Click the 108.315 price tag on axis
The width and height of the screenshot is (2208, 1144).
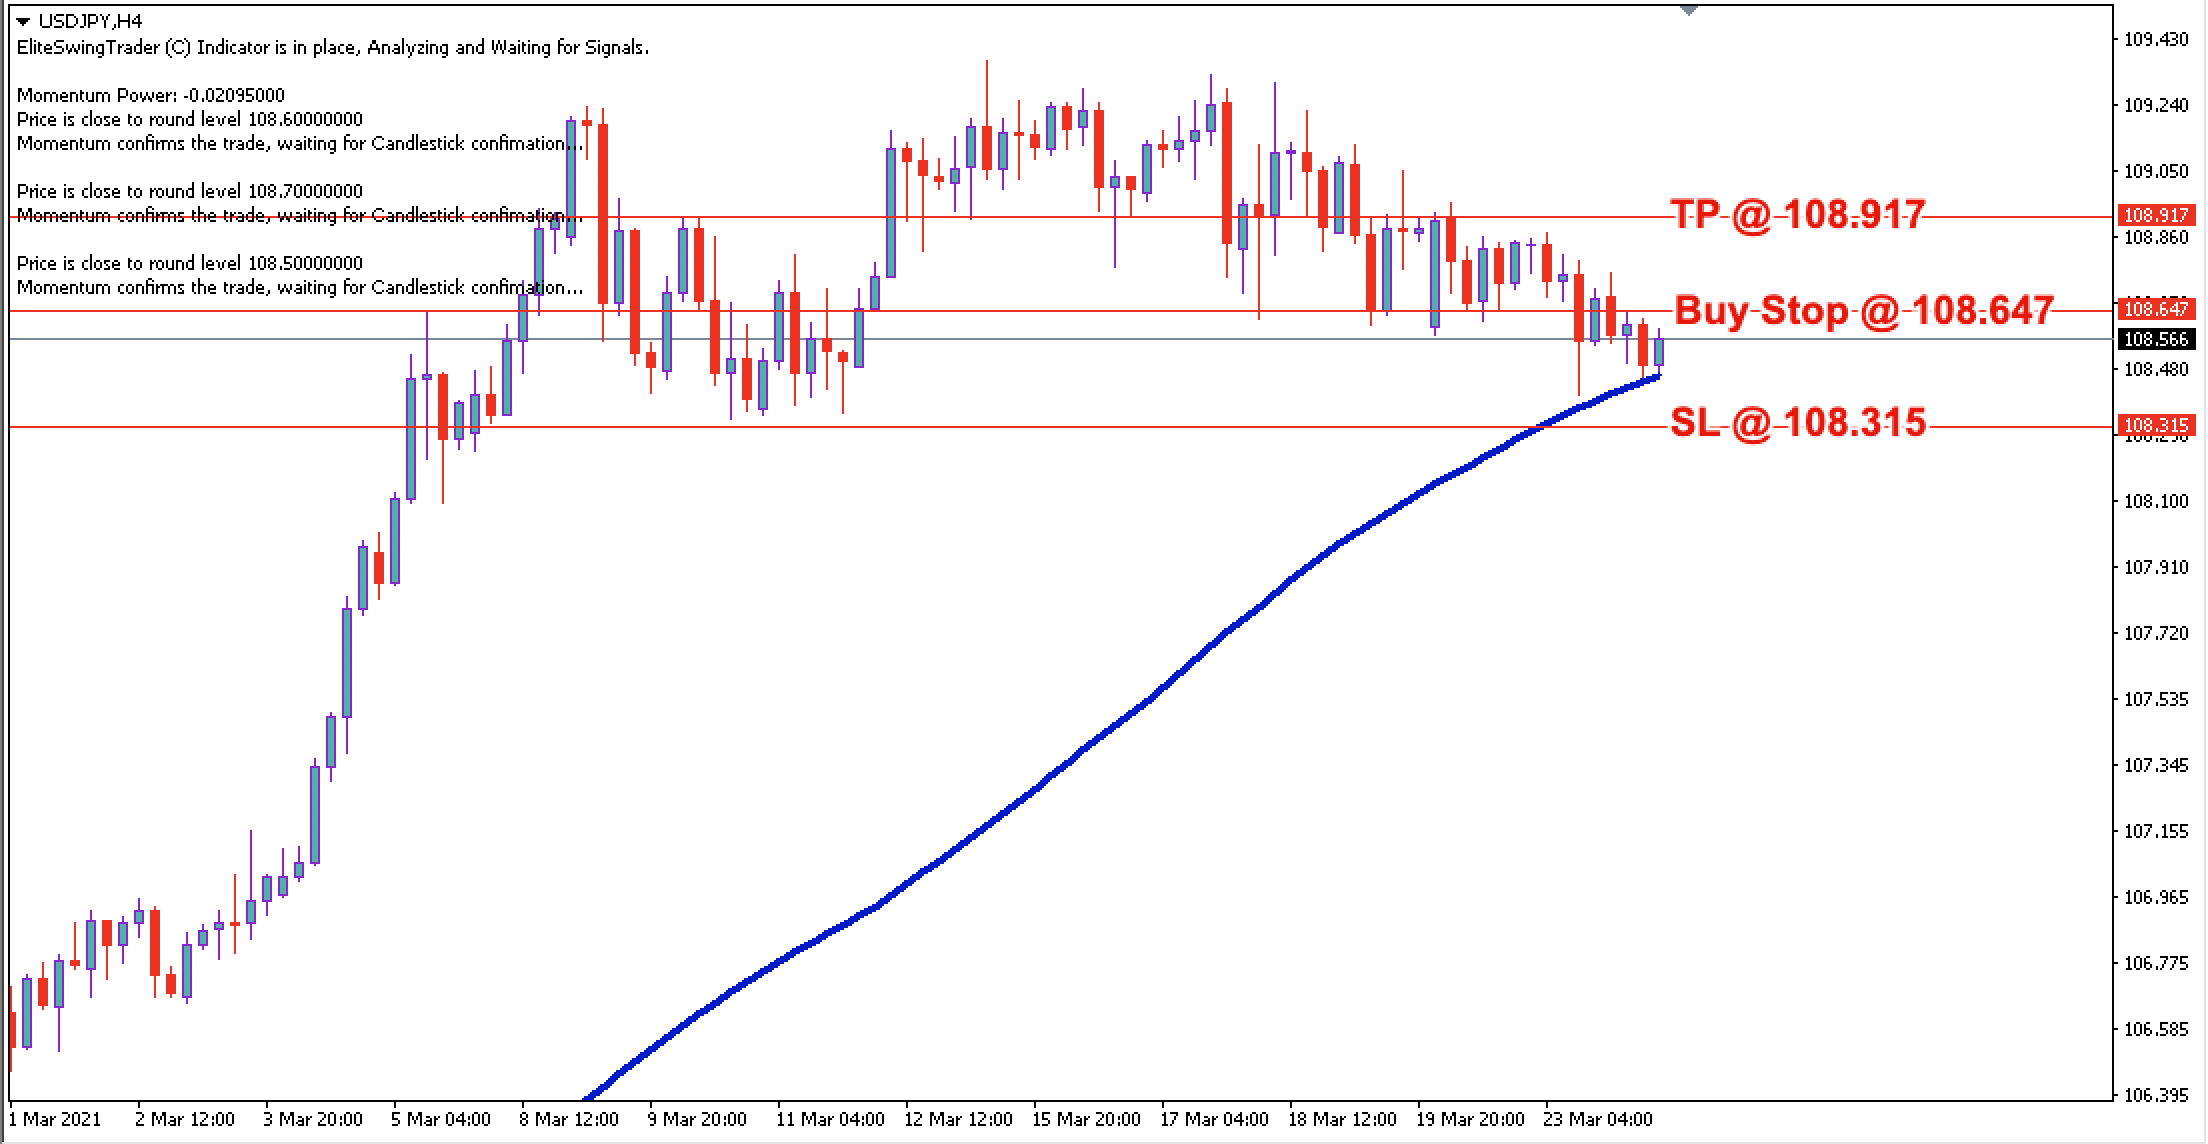pyautogui.click(x=2158, y=425)
